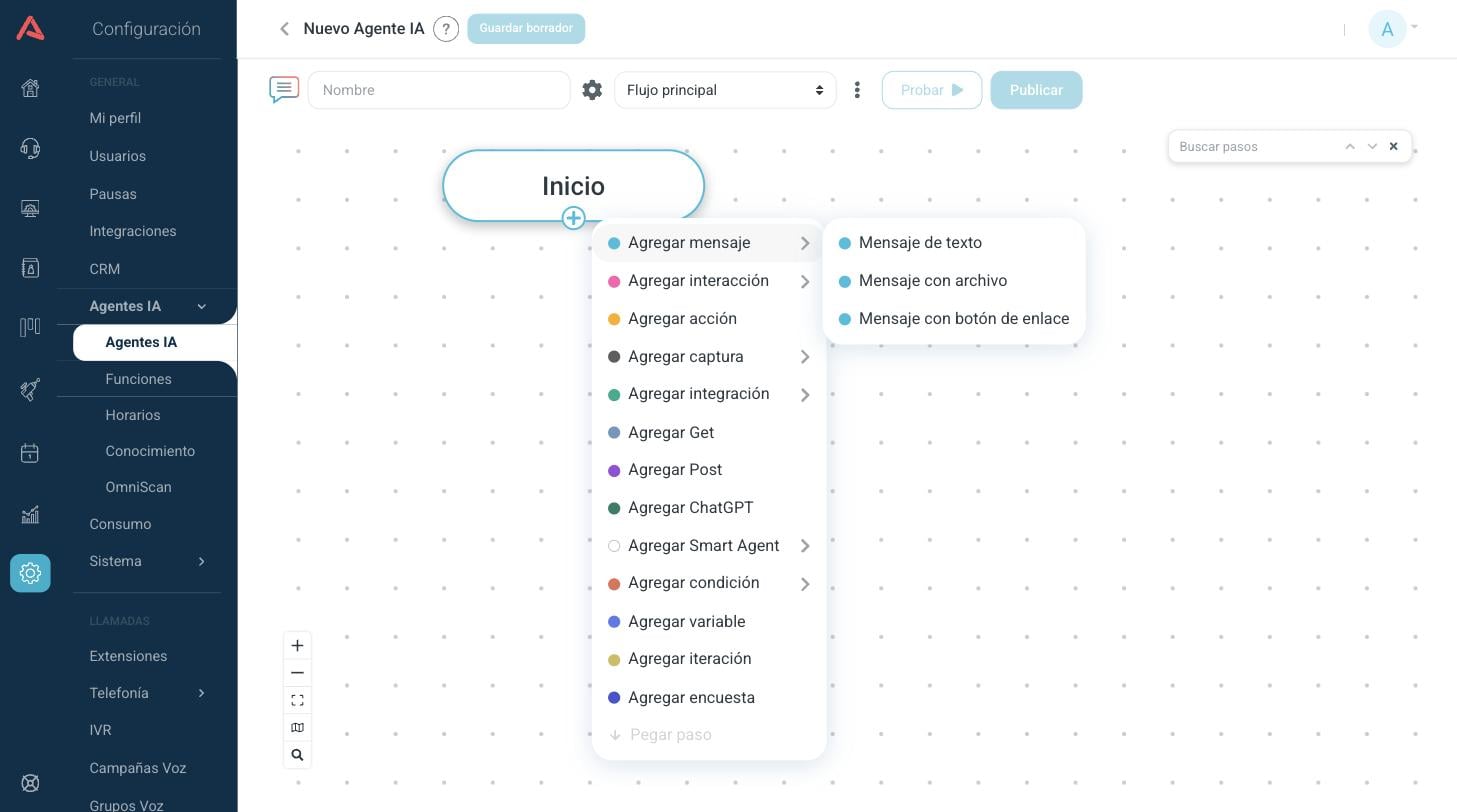This screenshot has width=1457, height=812.
Task: Collapse the Agentes IA section
Action: click(201, 306)
